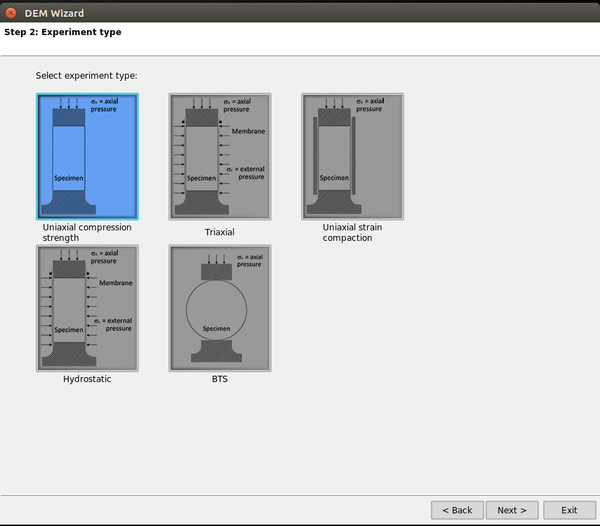Pick the Uniaxial strain compaction diagram
The width and height of the screenshot is (600, 526).
[352, 156]
